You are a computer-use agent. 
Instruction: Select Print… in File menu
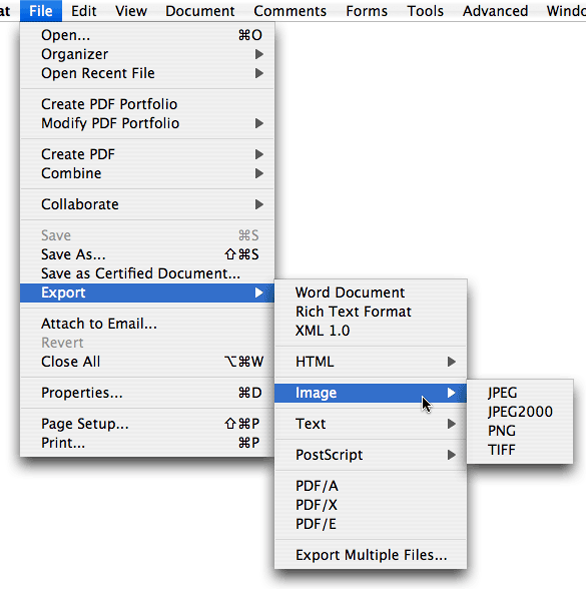147,443
